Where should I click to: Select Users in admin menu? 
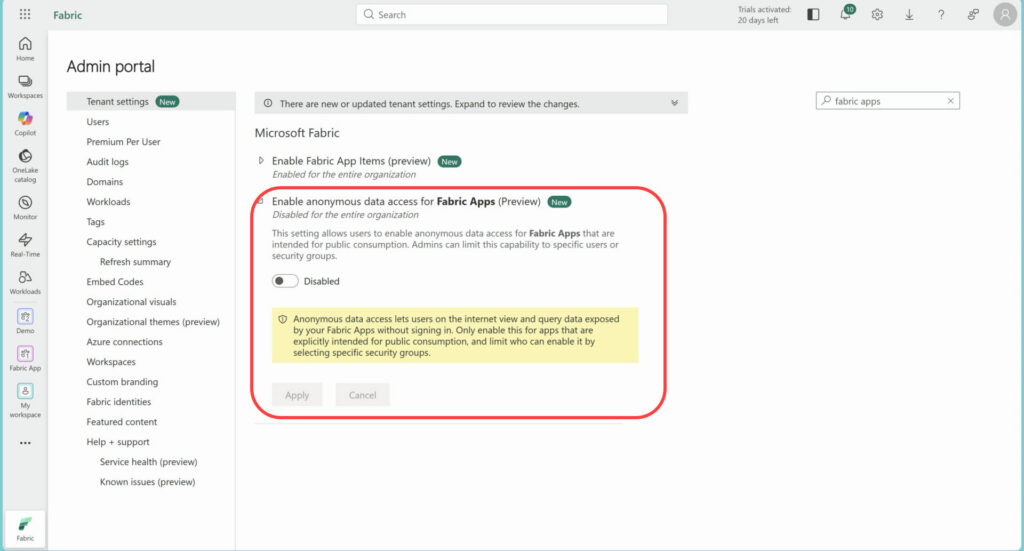point(97,121)
